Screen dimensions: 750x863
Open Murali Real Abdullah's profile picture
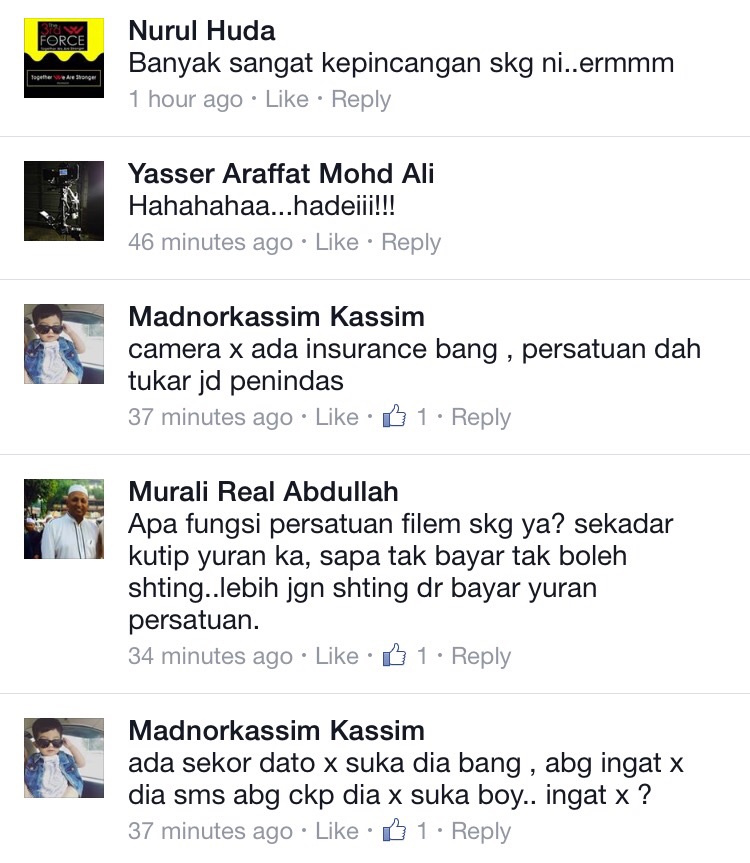[x=64, y=519]
